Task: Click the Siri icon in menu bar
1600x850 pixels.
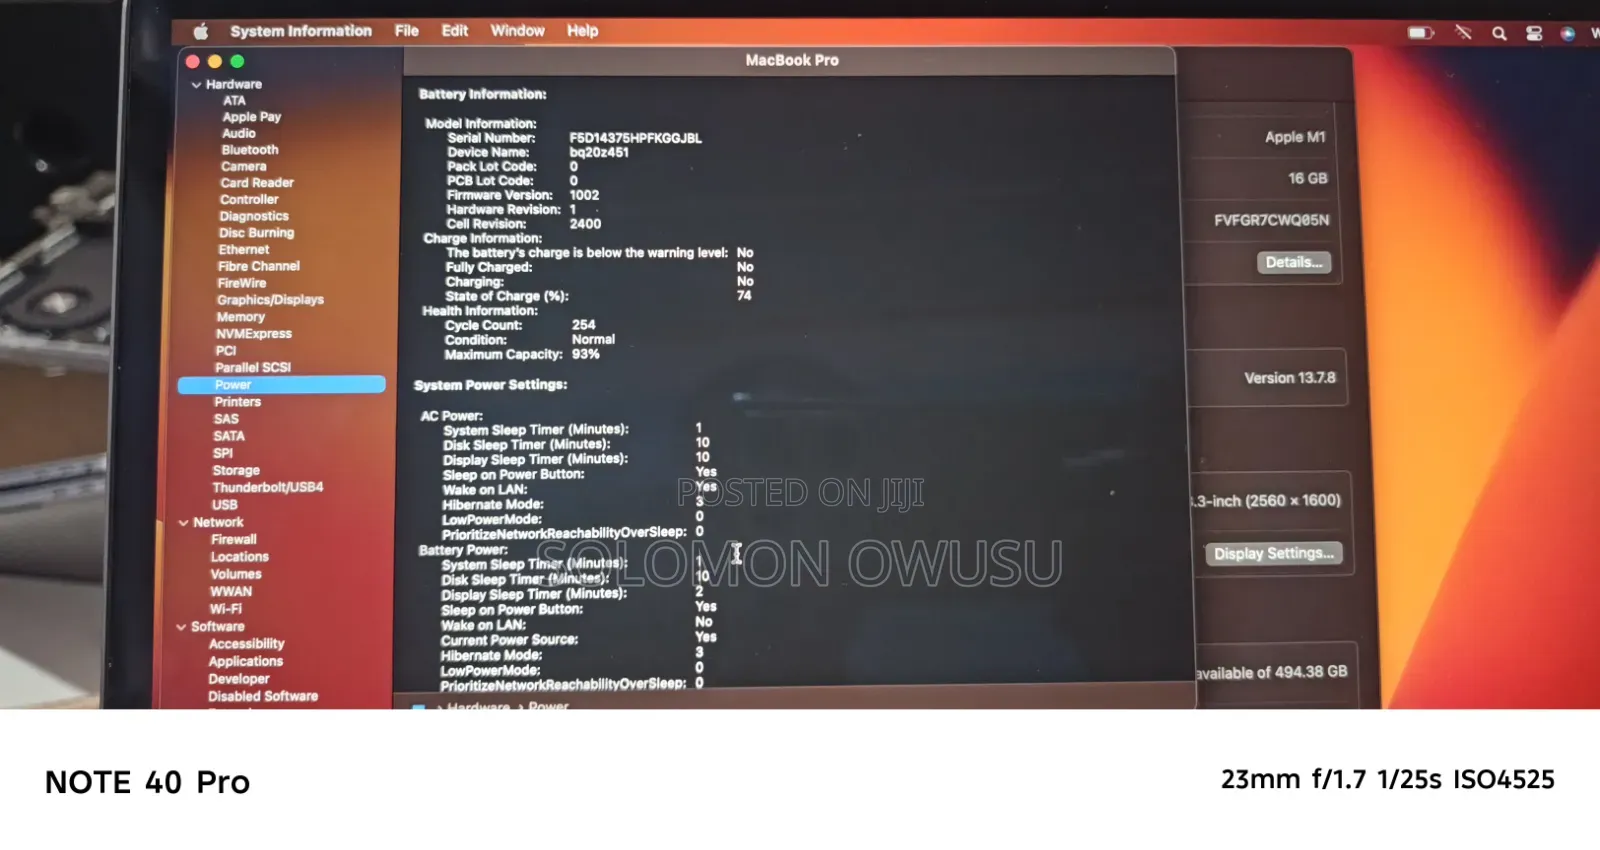Action: [1567, 33]
